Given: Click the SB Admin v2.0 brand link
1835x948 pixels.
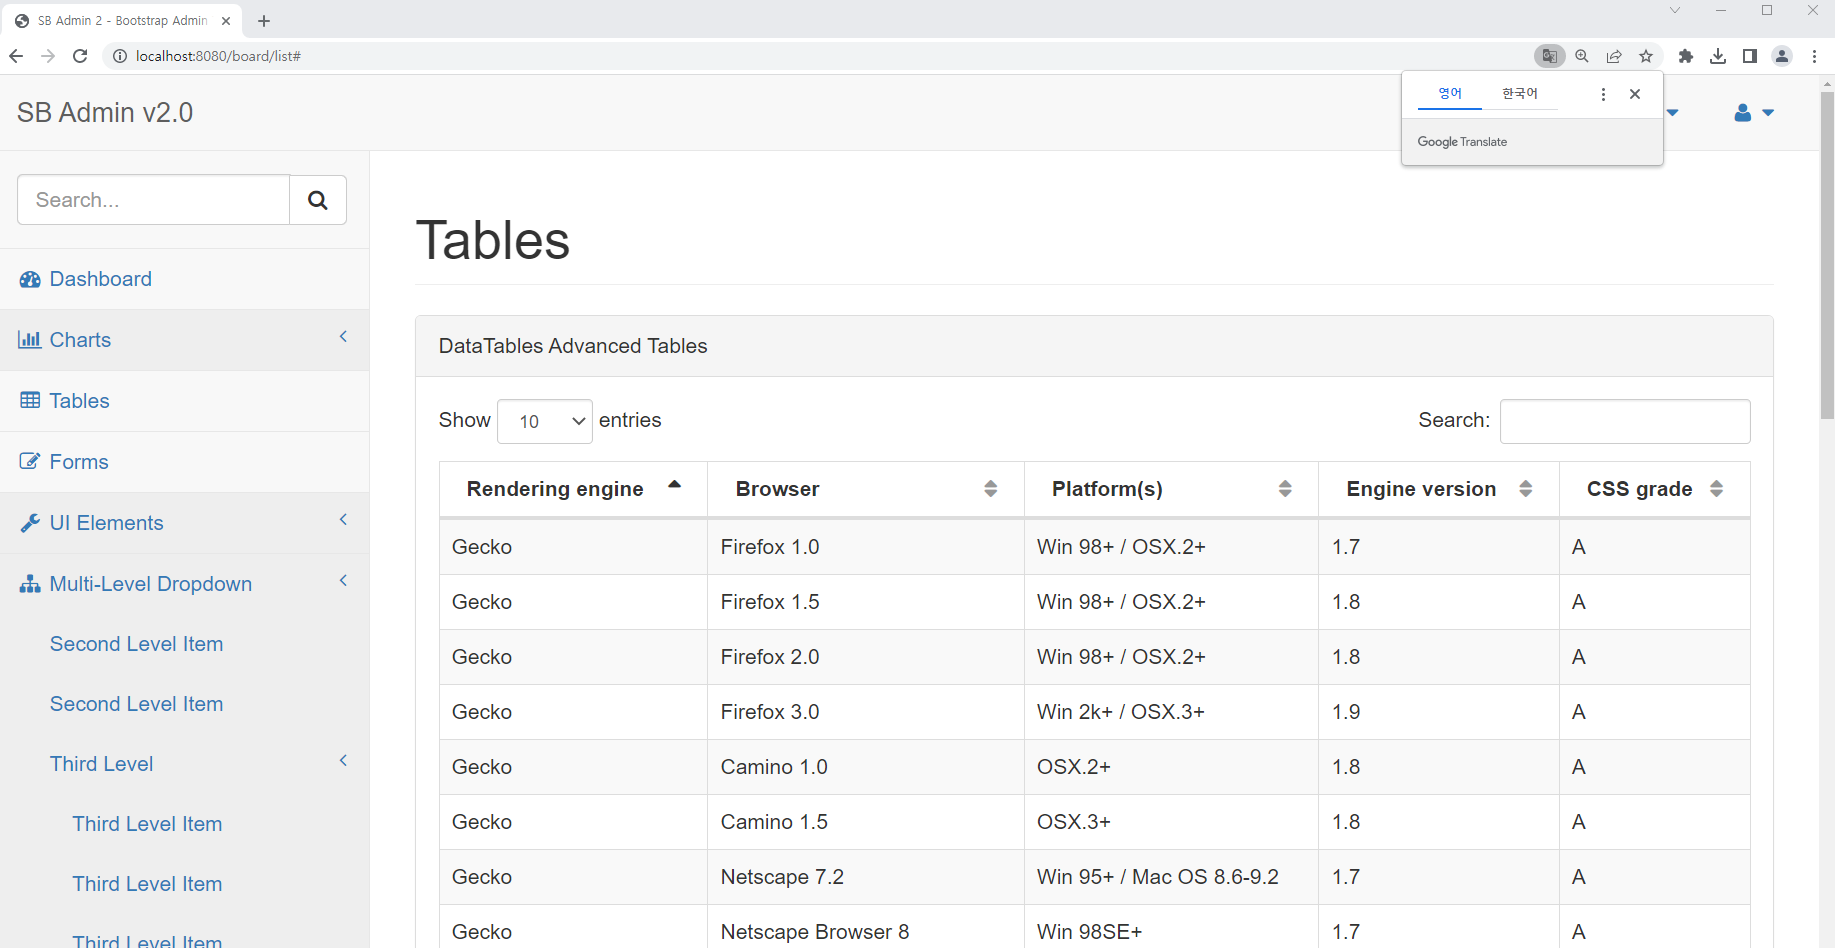Looking at the screenshot, I should [105, 113].
